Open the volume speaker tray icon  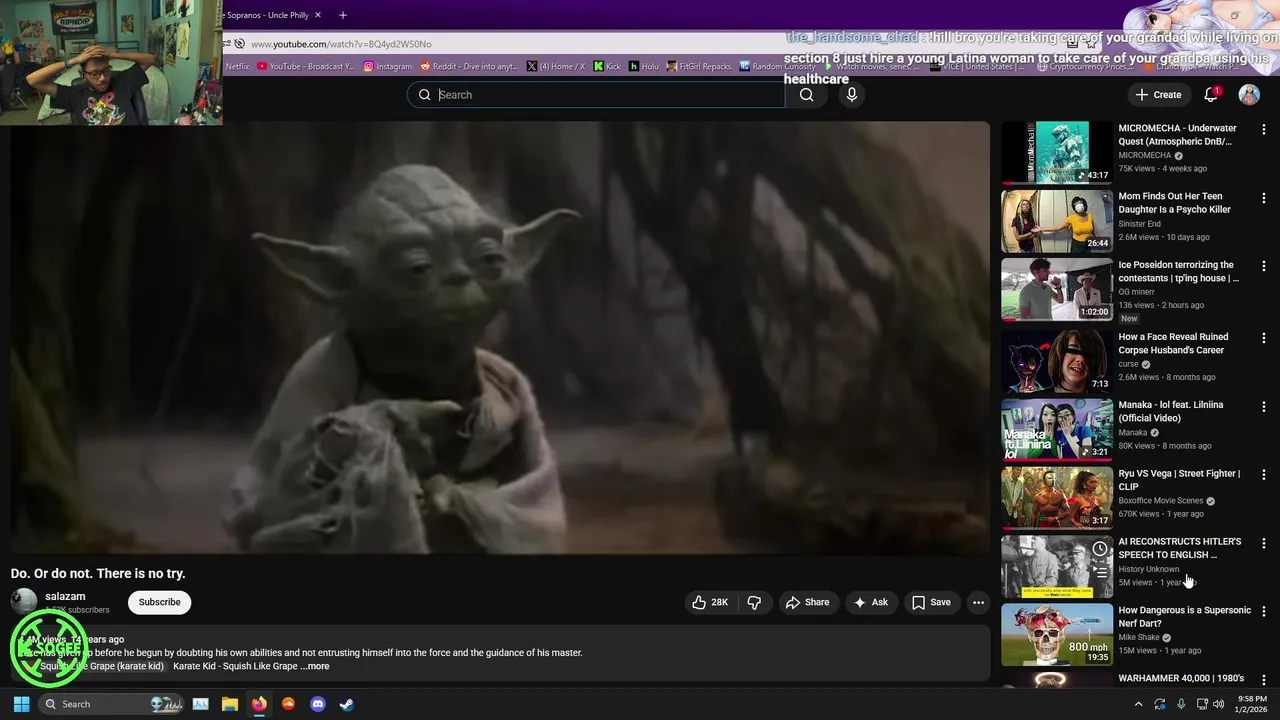(x=1218, y=704)
